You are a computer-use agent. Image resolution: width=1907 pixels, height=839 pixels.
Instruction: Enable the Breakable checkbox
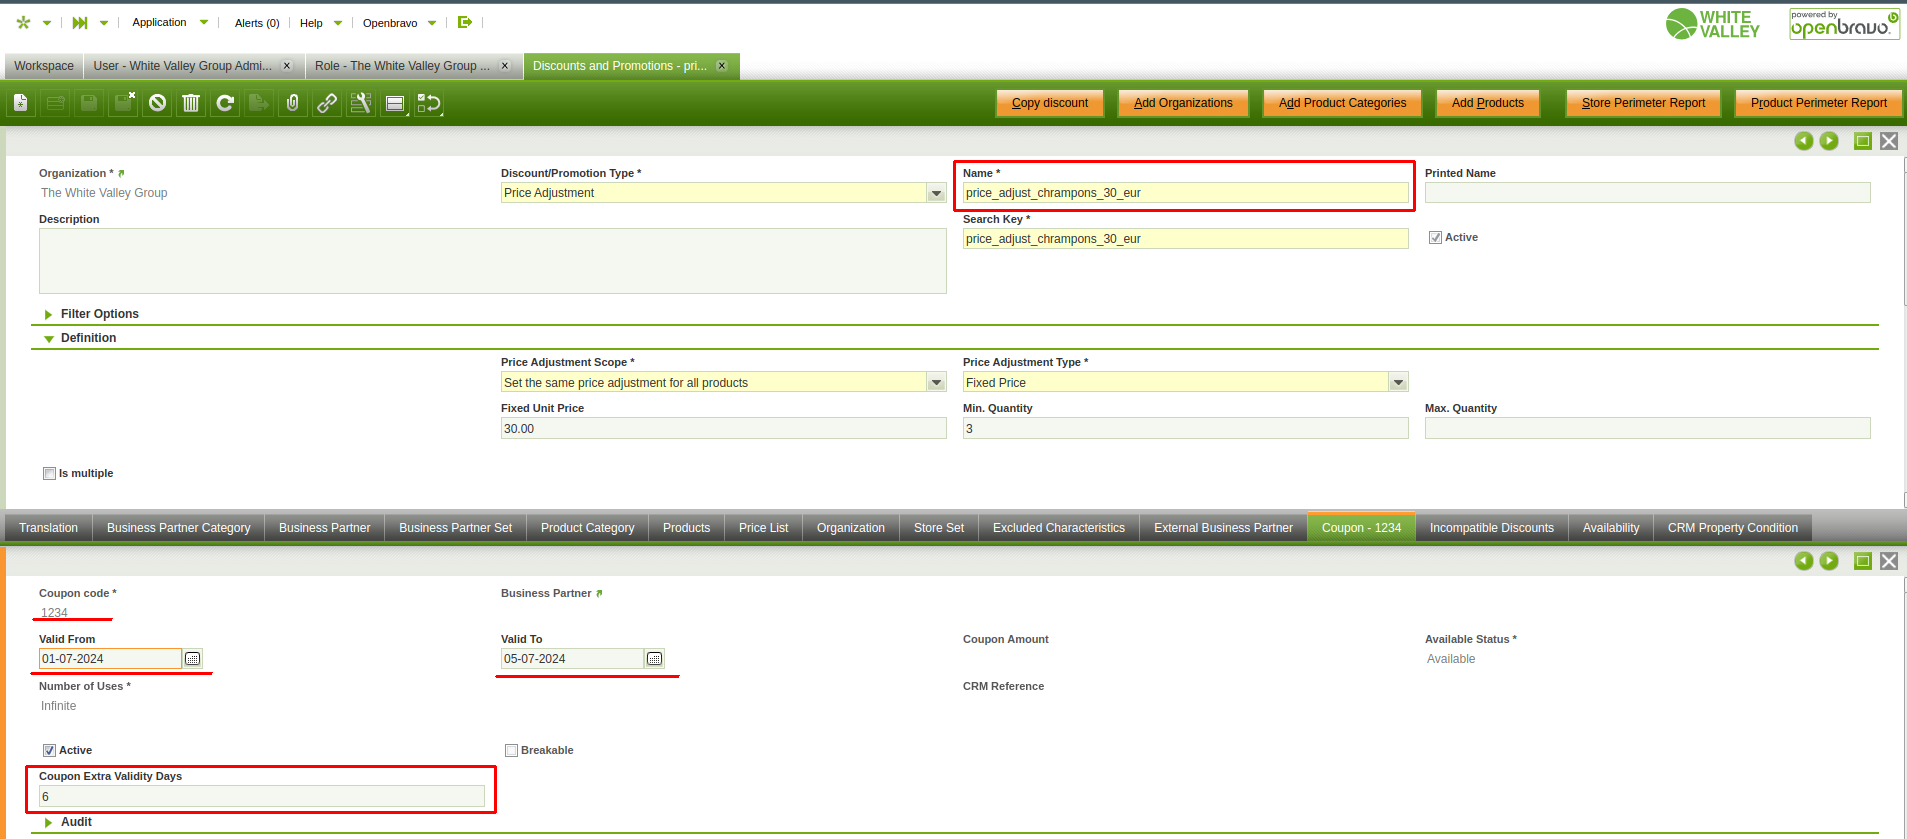[x=511, y=751]
